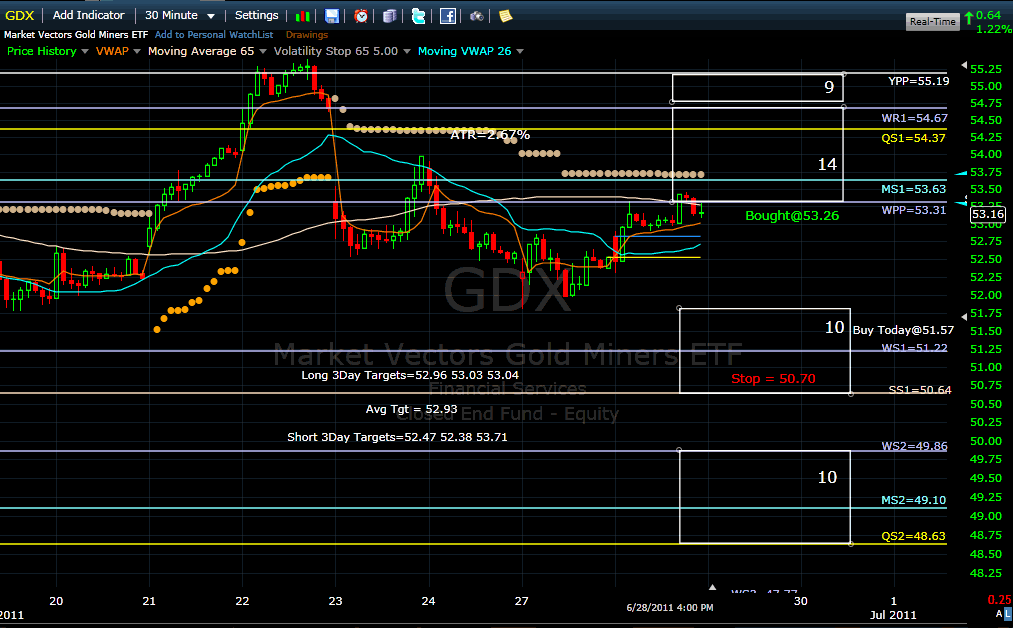Click the Market Vectors Gold Miners ETF title
Screen dimensions: 1013x628
[x=76, y=35]
